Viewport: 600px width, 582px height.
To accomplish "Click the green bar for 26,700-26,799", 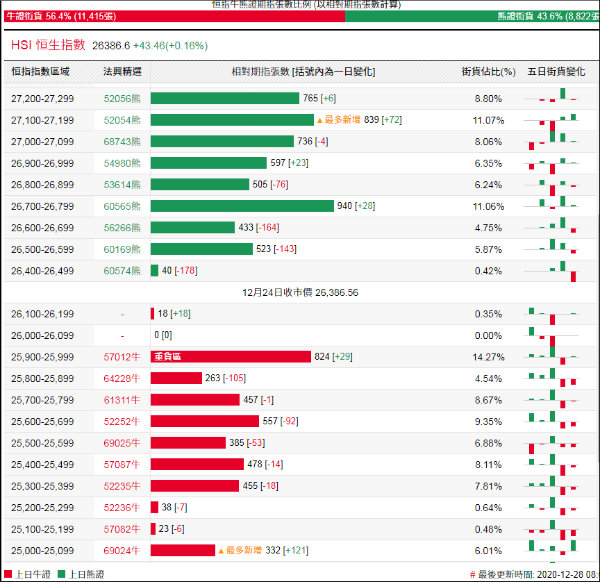I will pos(242,206).
